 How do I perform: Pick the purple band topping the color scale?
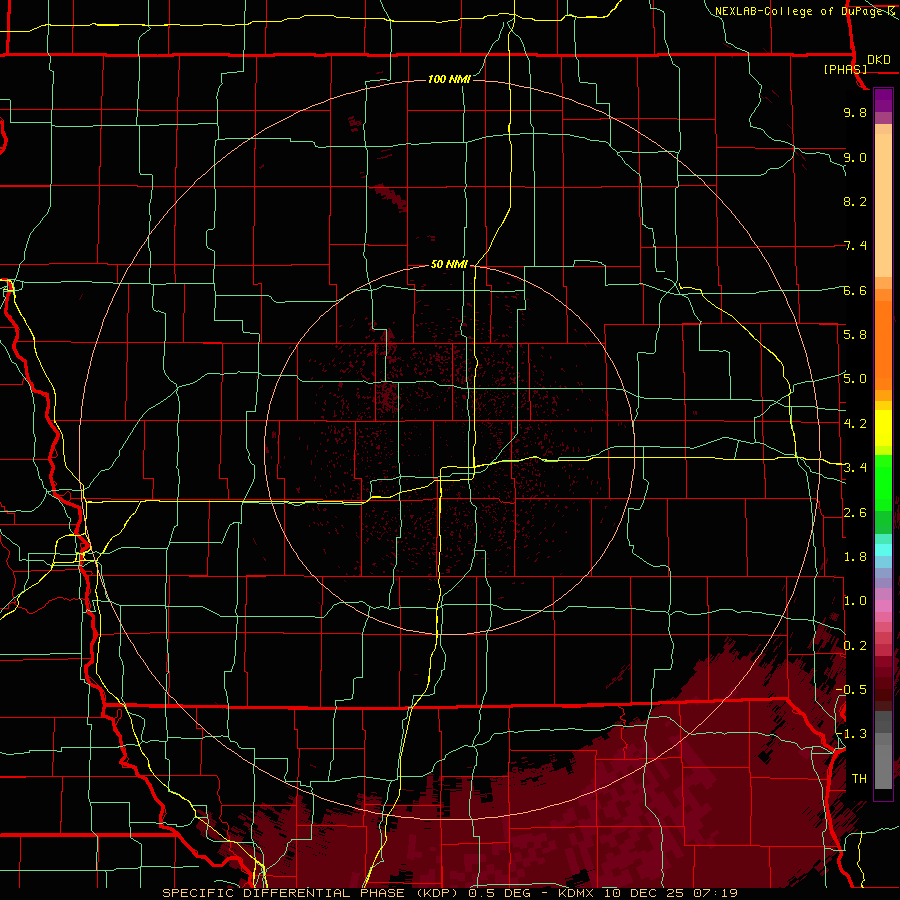tap(883, 100)
